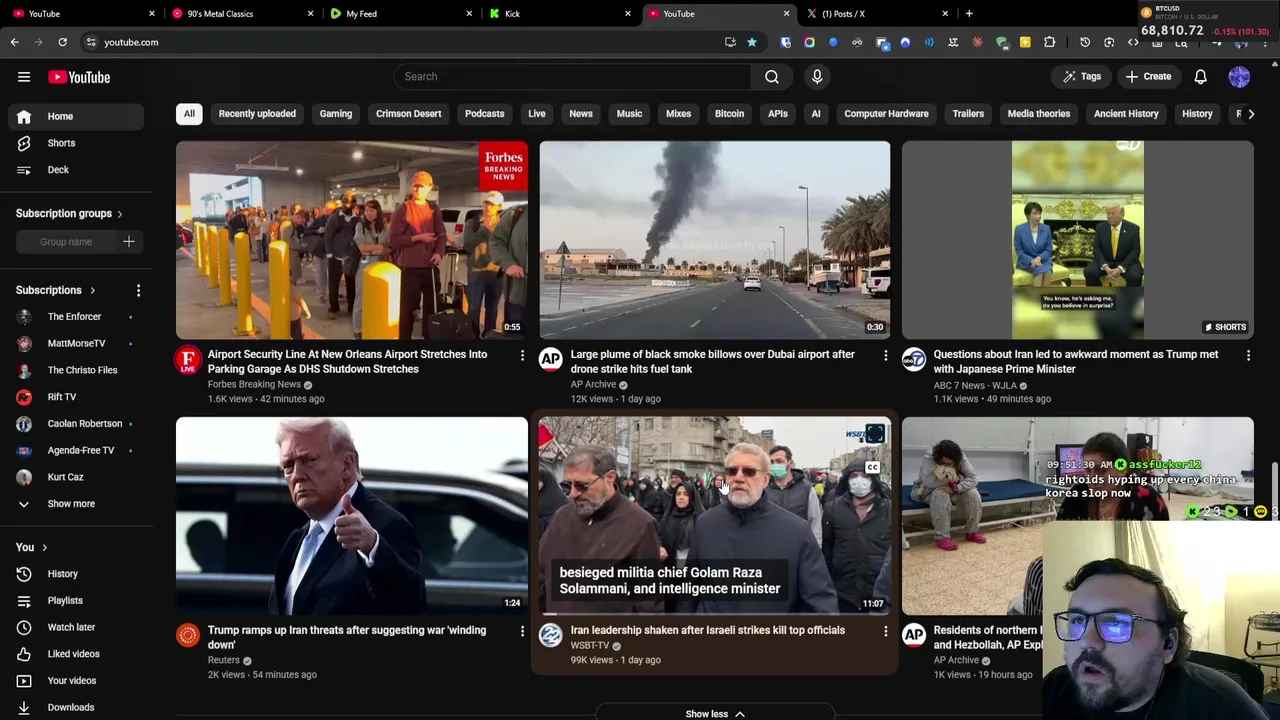Open MattMorseTV subscription
1280x720 pixels.
point(76,344)
